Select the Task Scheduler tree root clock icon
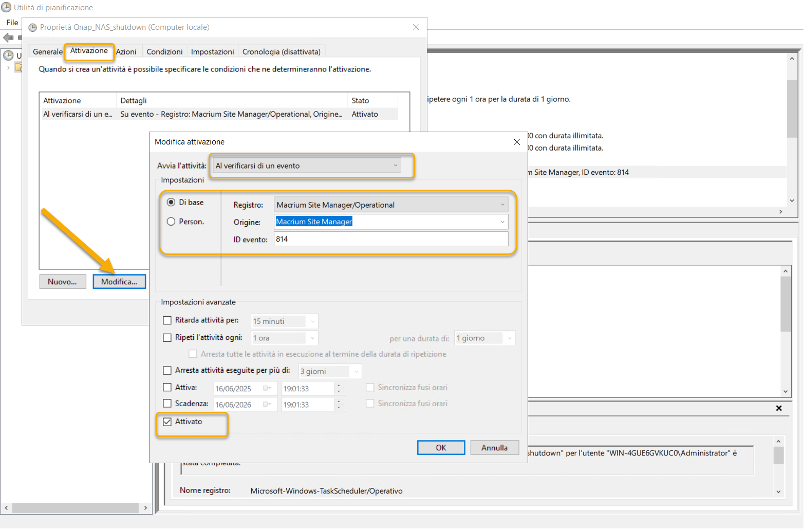The width and height of the screenshot is (805, 530). point(9,55)
